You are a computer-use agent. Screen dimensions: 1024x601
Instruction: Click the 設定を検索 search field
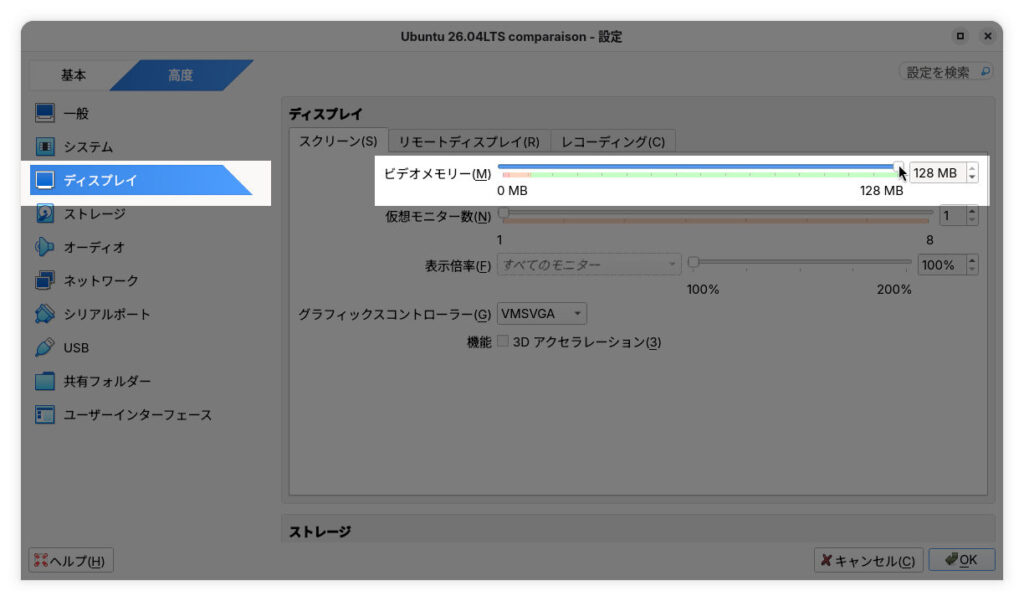(x=946, y=72)
